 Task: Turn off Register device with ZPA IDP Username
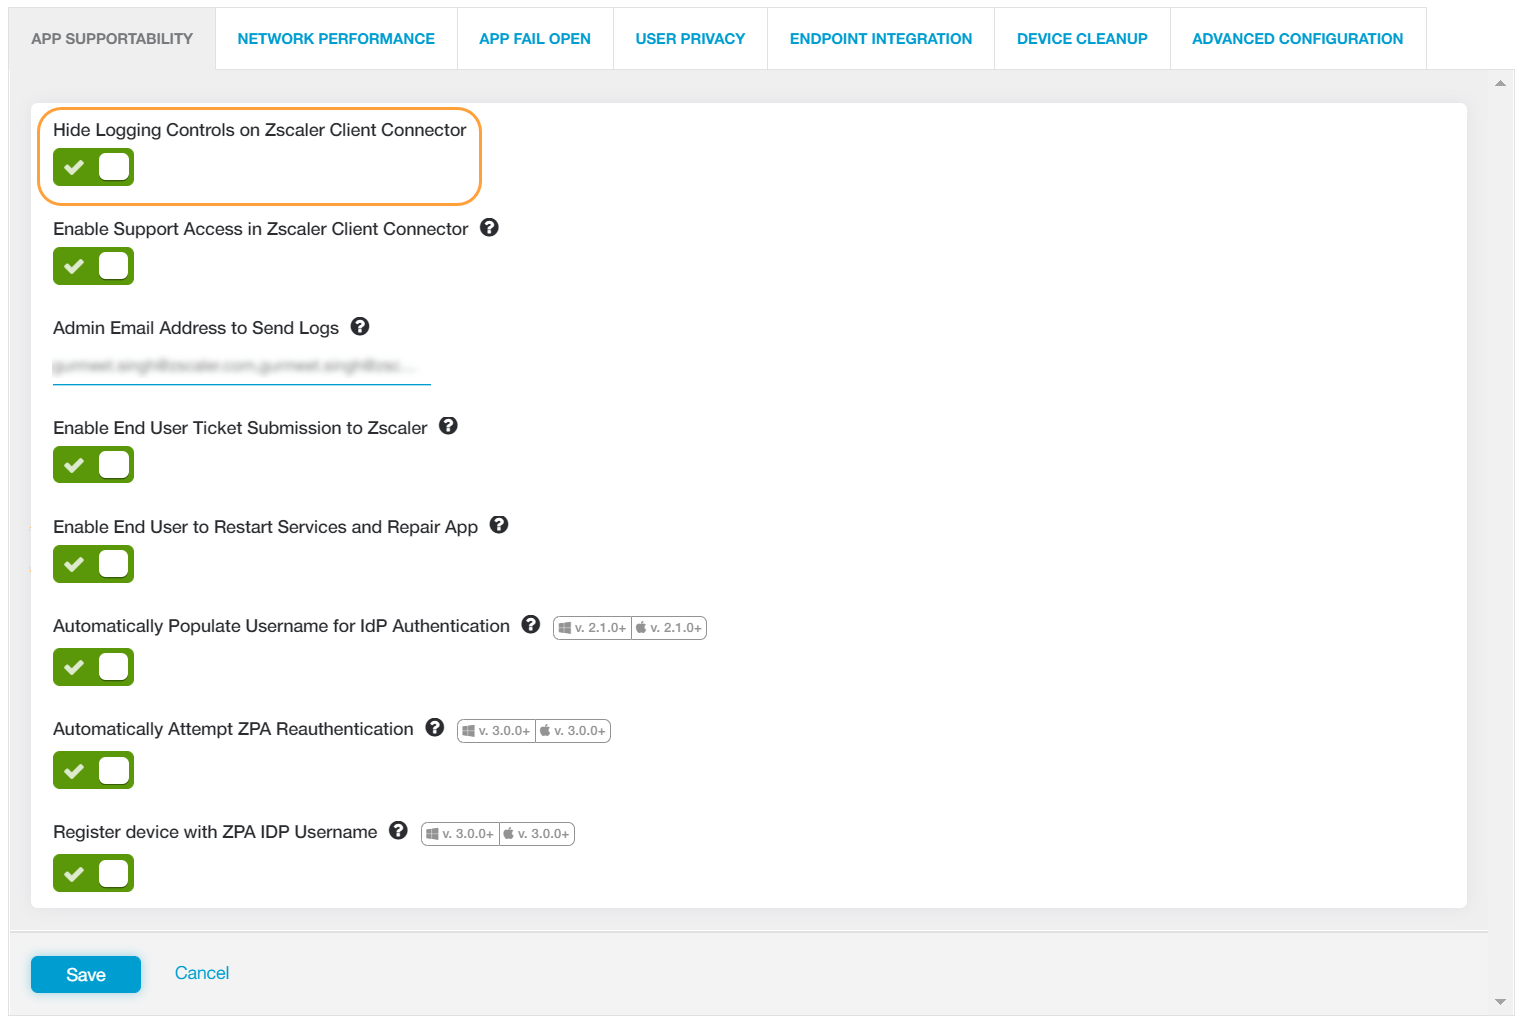(x=93, y=872)
